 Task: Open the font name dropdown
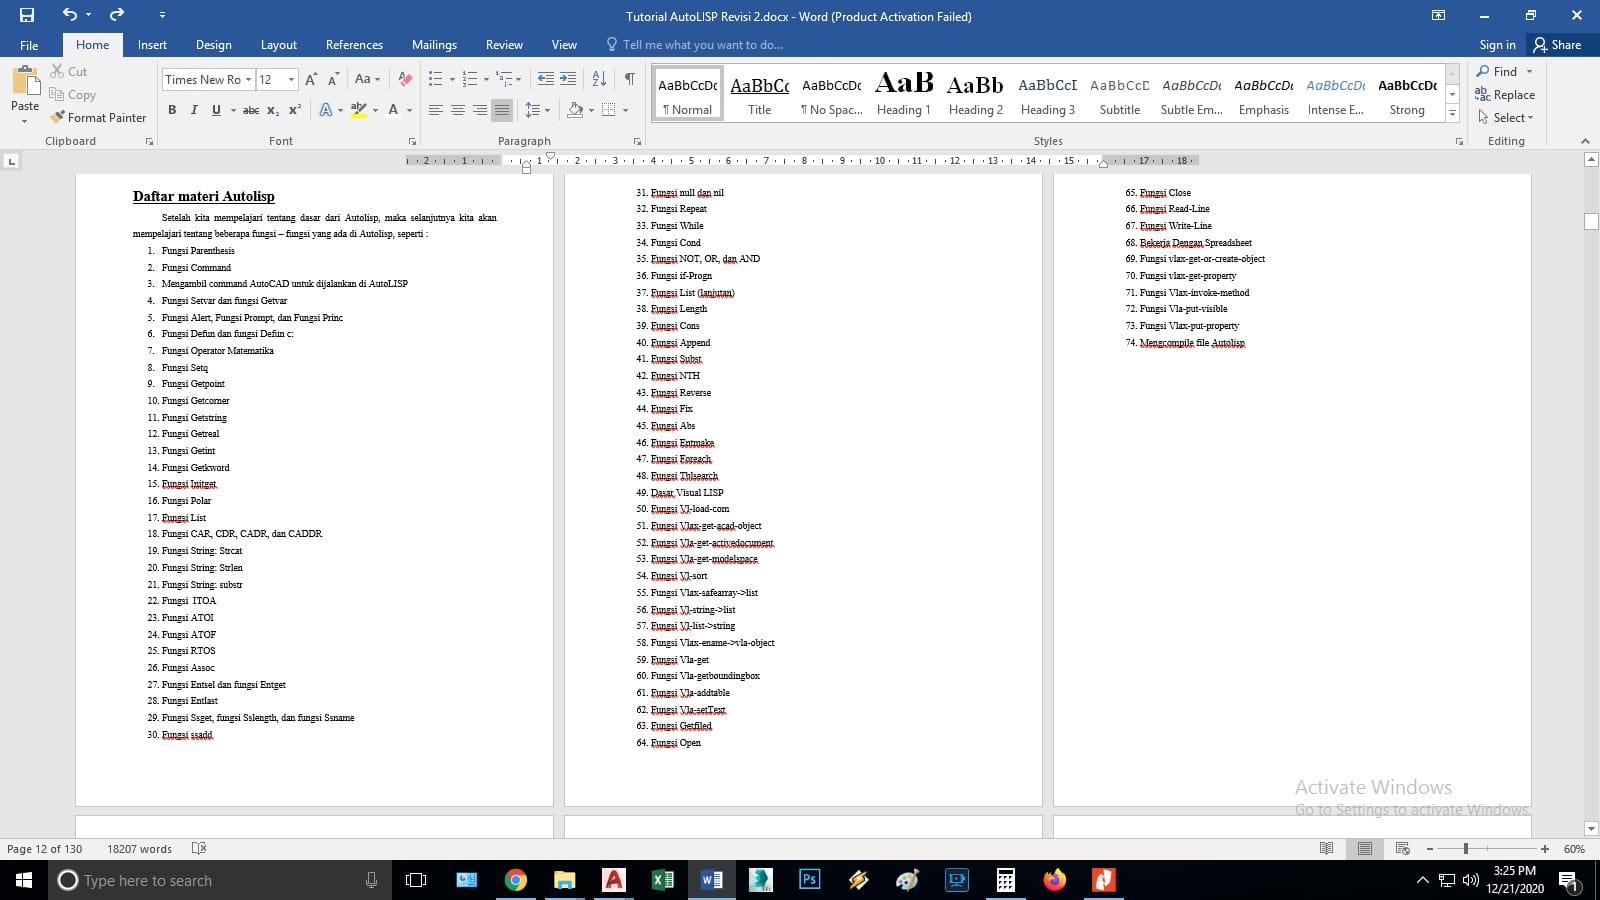248,79
